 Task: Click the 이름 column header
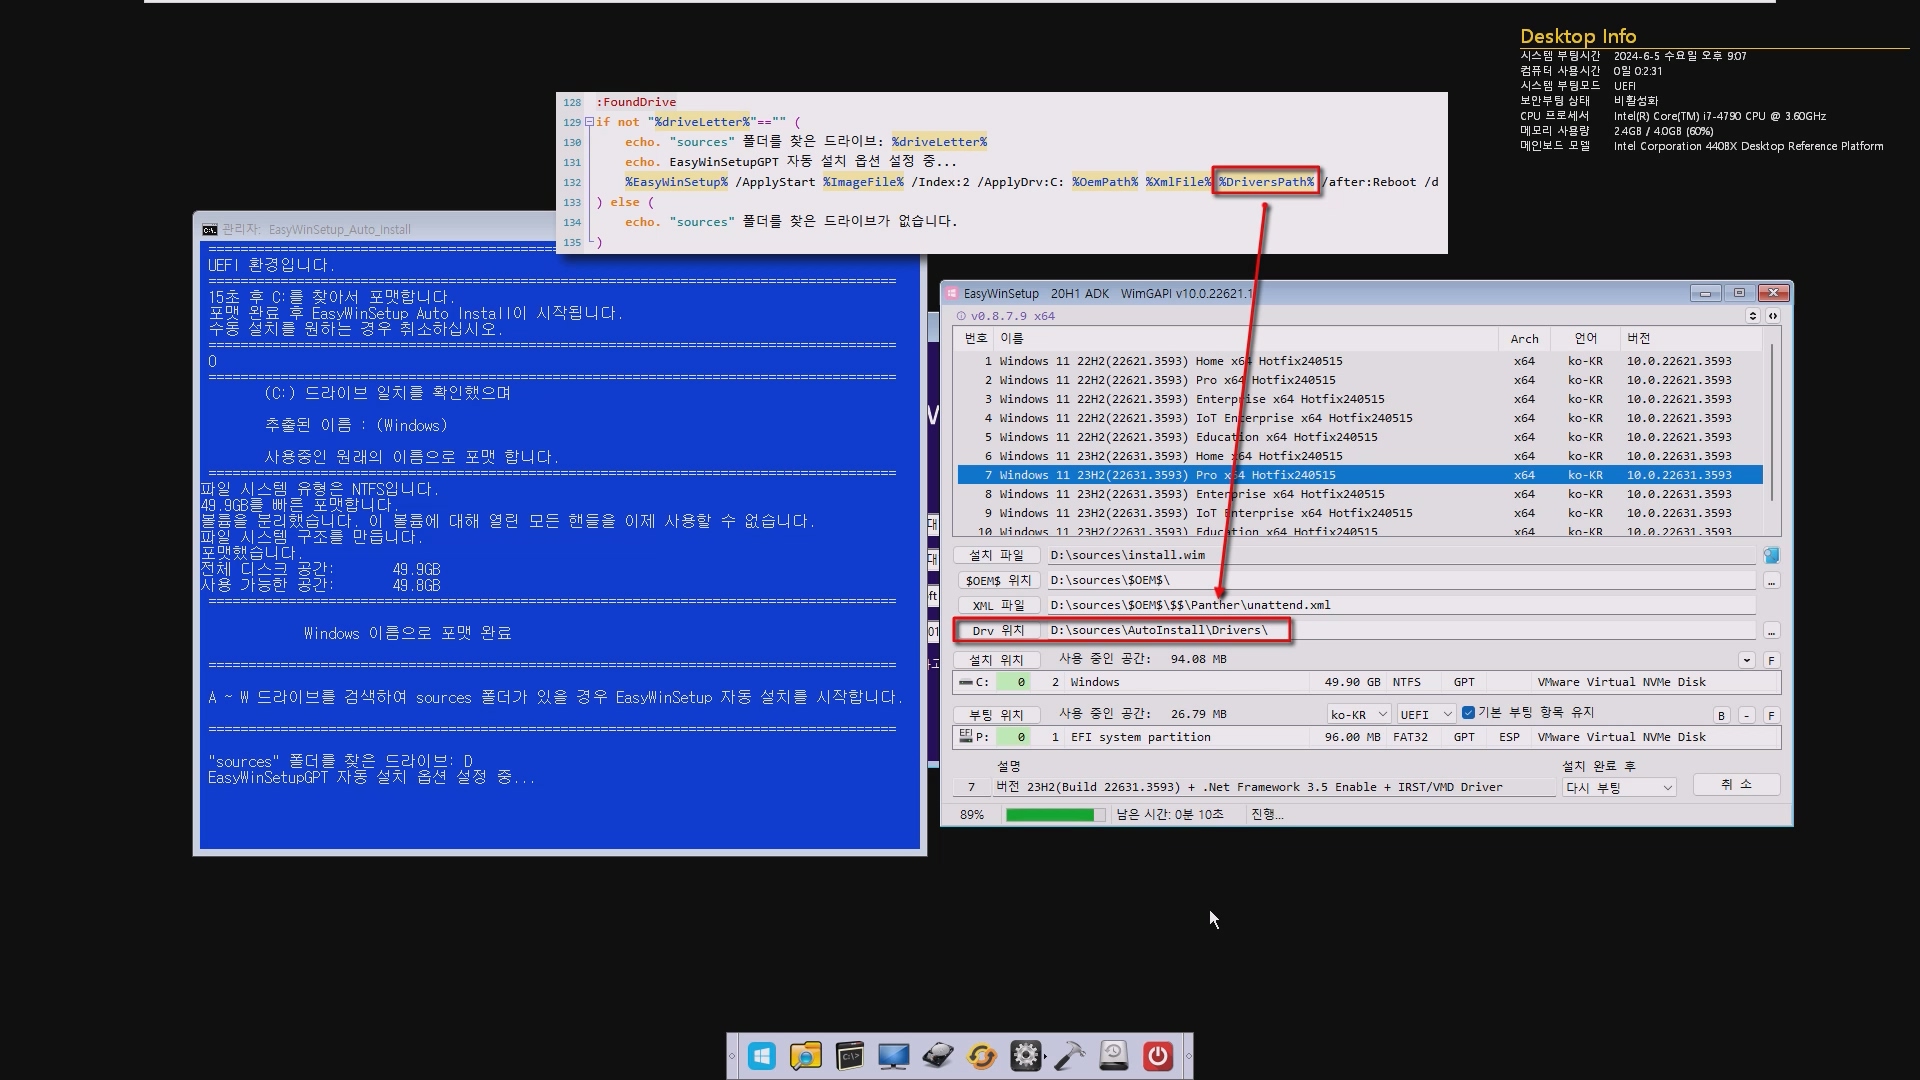coord(1012,339)
